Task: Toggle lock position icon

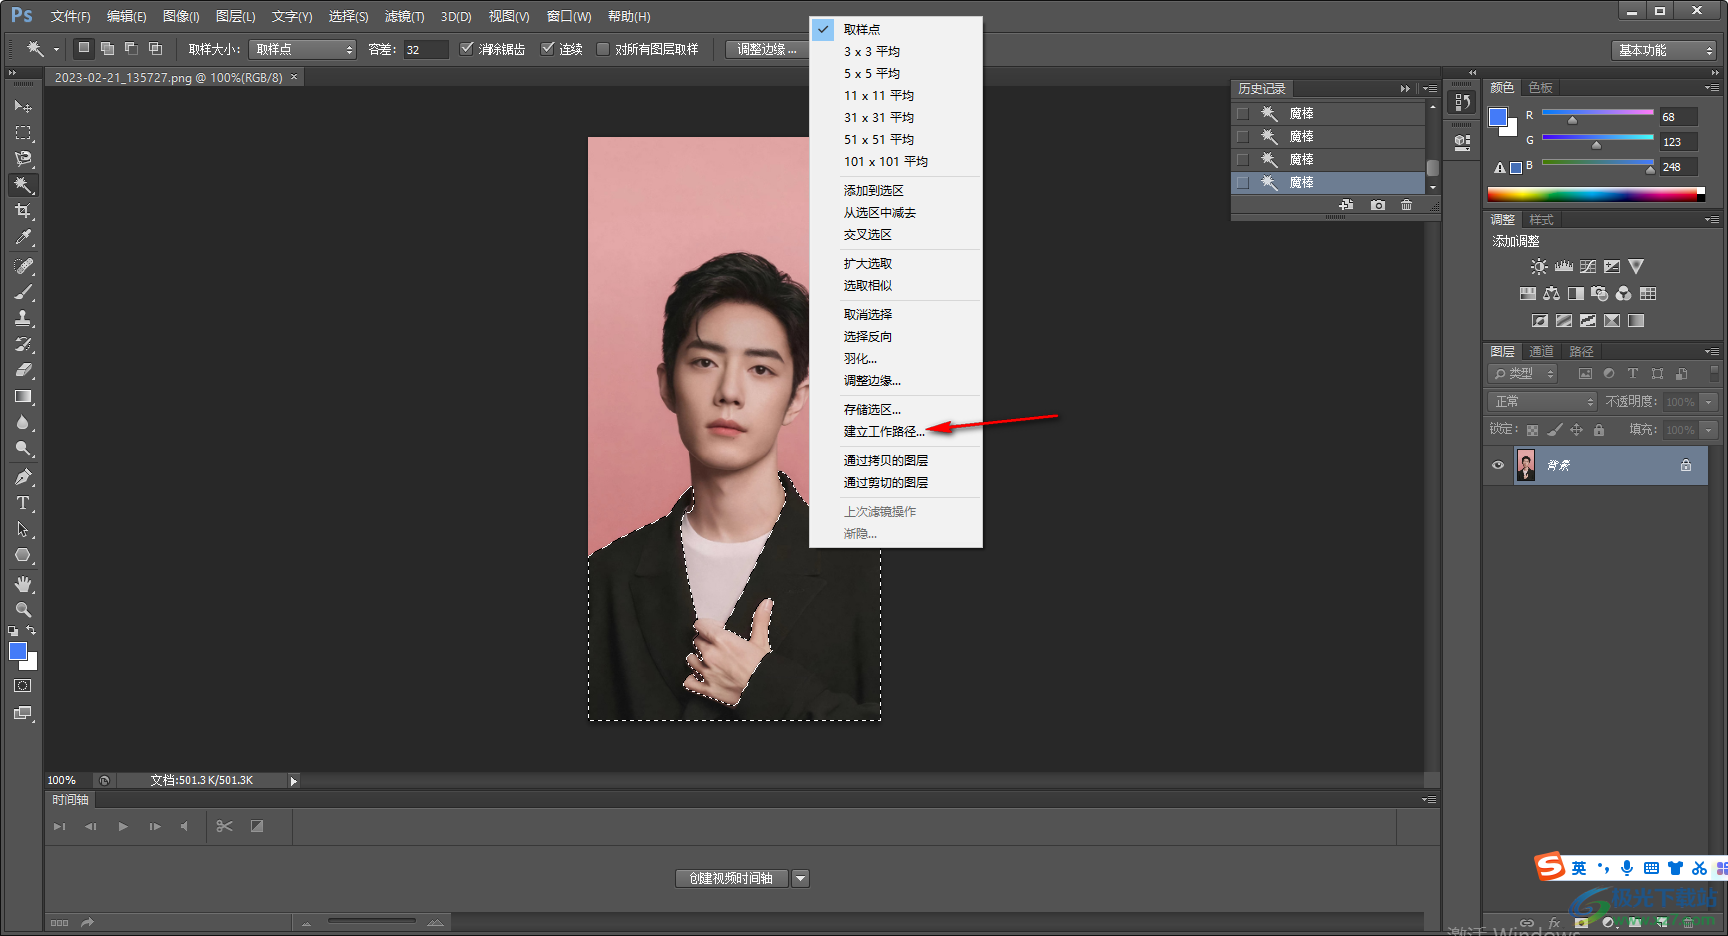Action: [x=1576, y=430]
